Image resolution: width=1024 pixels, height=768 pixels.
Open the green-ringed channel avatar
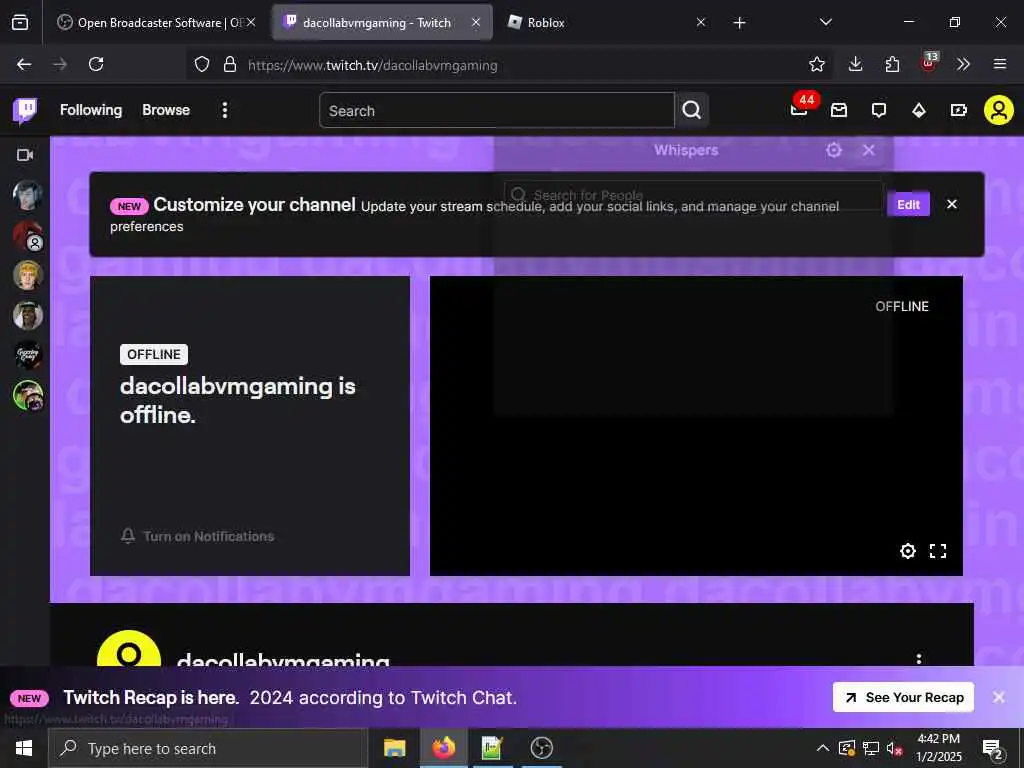tap(28, 396)
